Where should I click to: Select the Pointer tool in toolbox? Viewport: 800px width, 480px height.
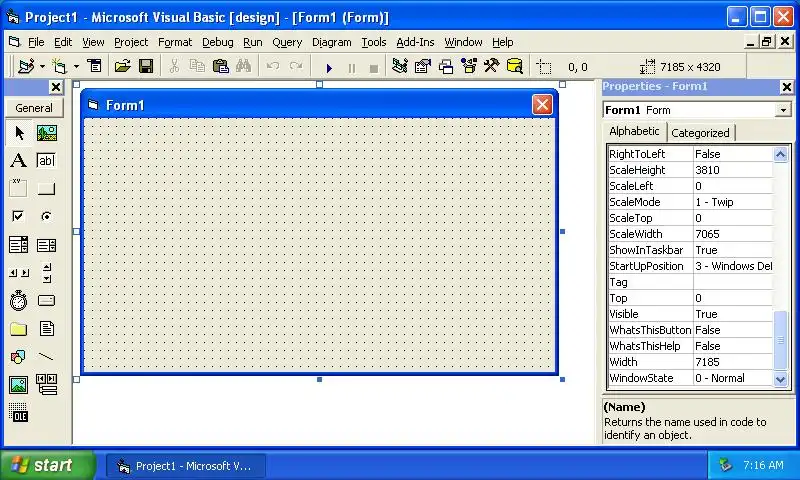pos(19,133)
